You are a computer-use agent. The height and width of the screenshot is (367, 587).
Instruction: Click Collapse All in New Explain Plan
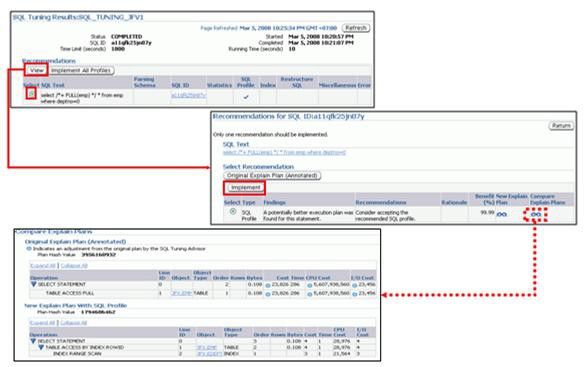click(x=73, y=323)
